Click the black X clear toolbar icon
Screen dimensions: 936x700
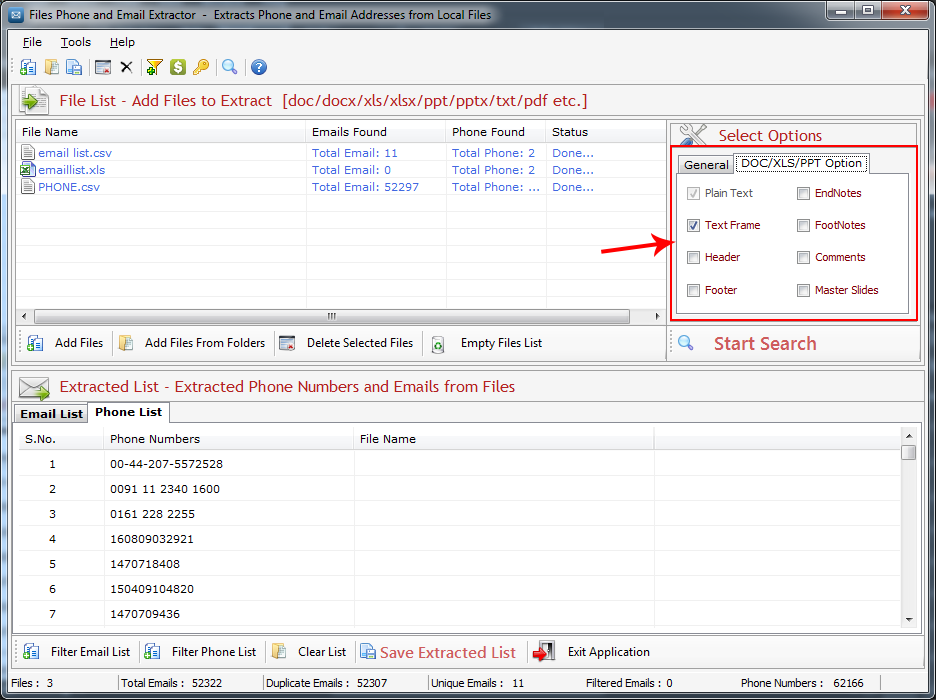pyautogui.click(x=126, y=67)
